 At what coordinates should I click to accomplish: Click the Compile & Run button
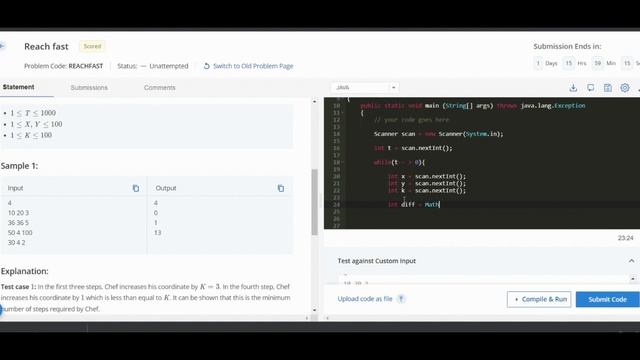coord(539,299)
